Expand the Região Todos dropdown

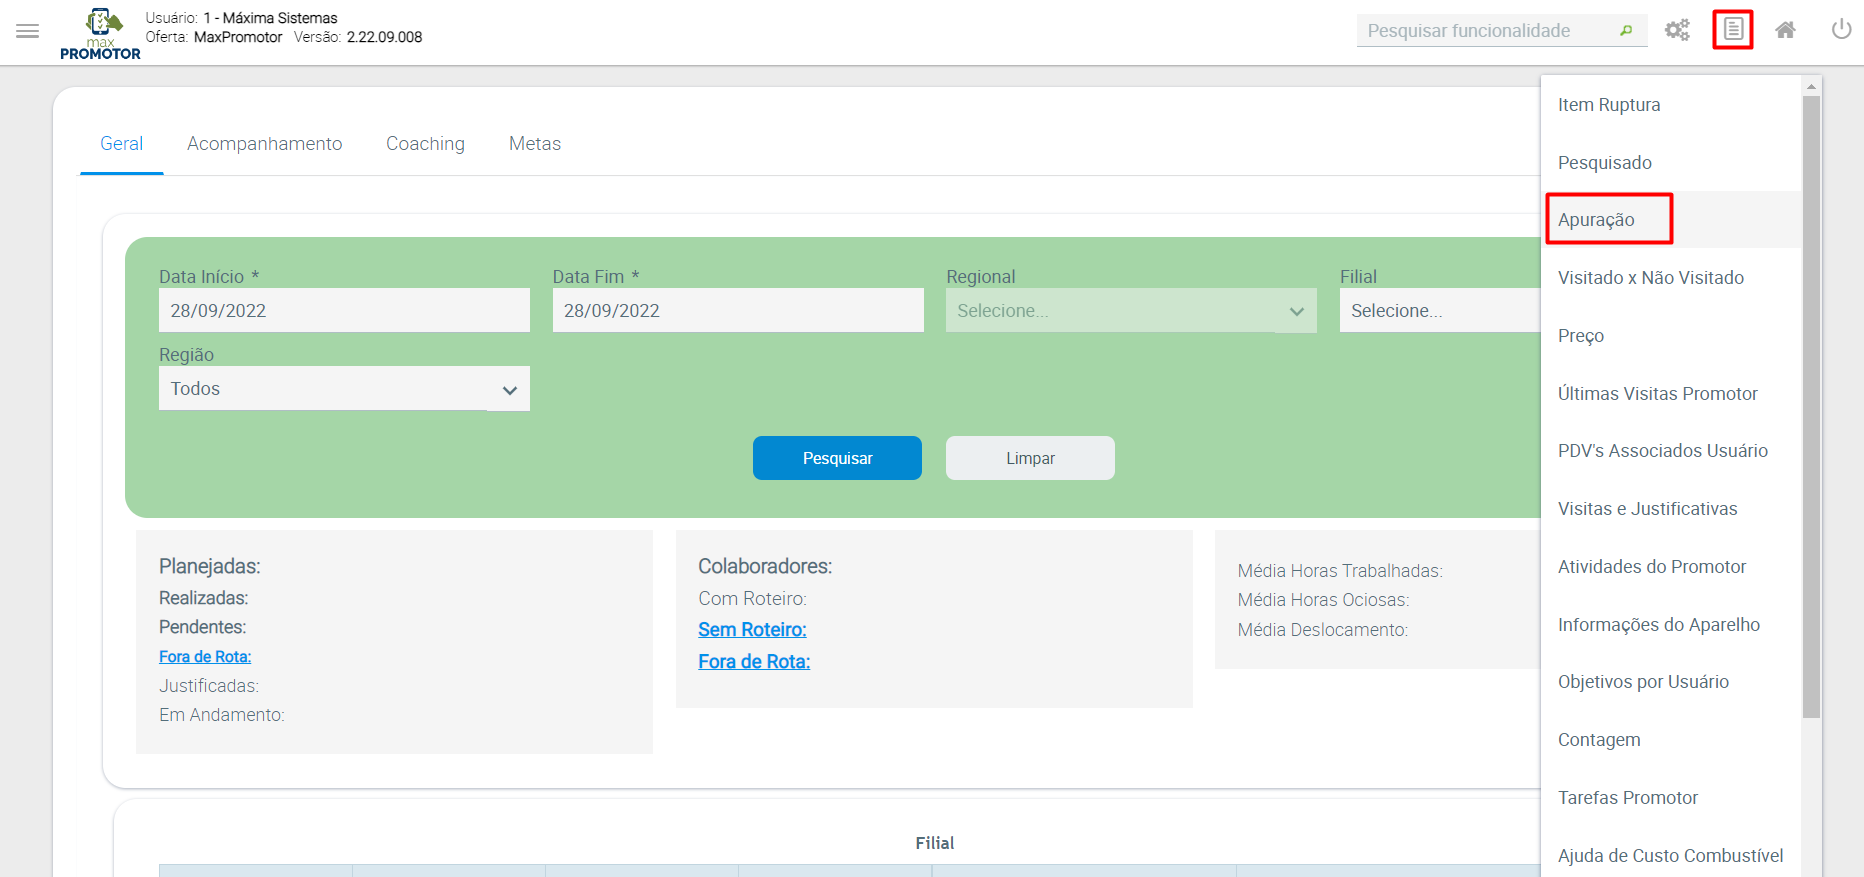coord(344,388)
